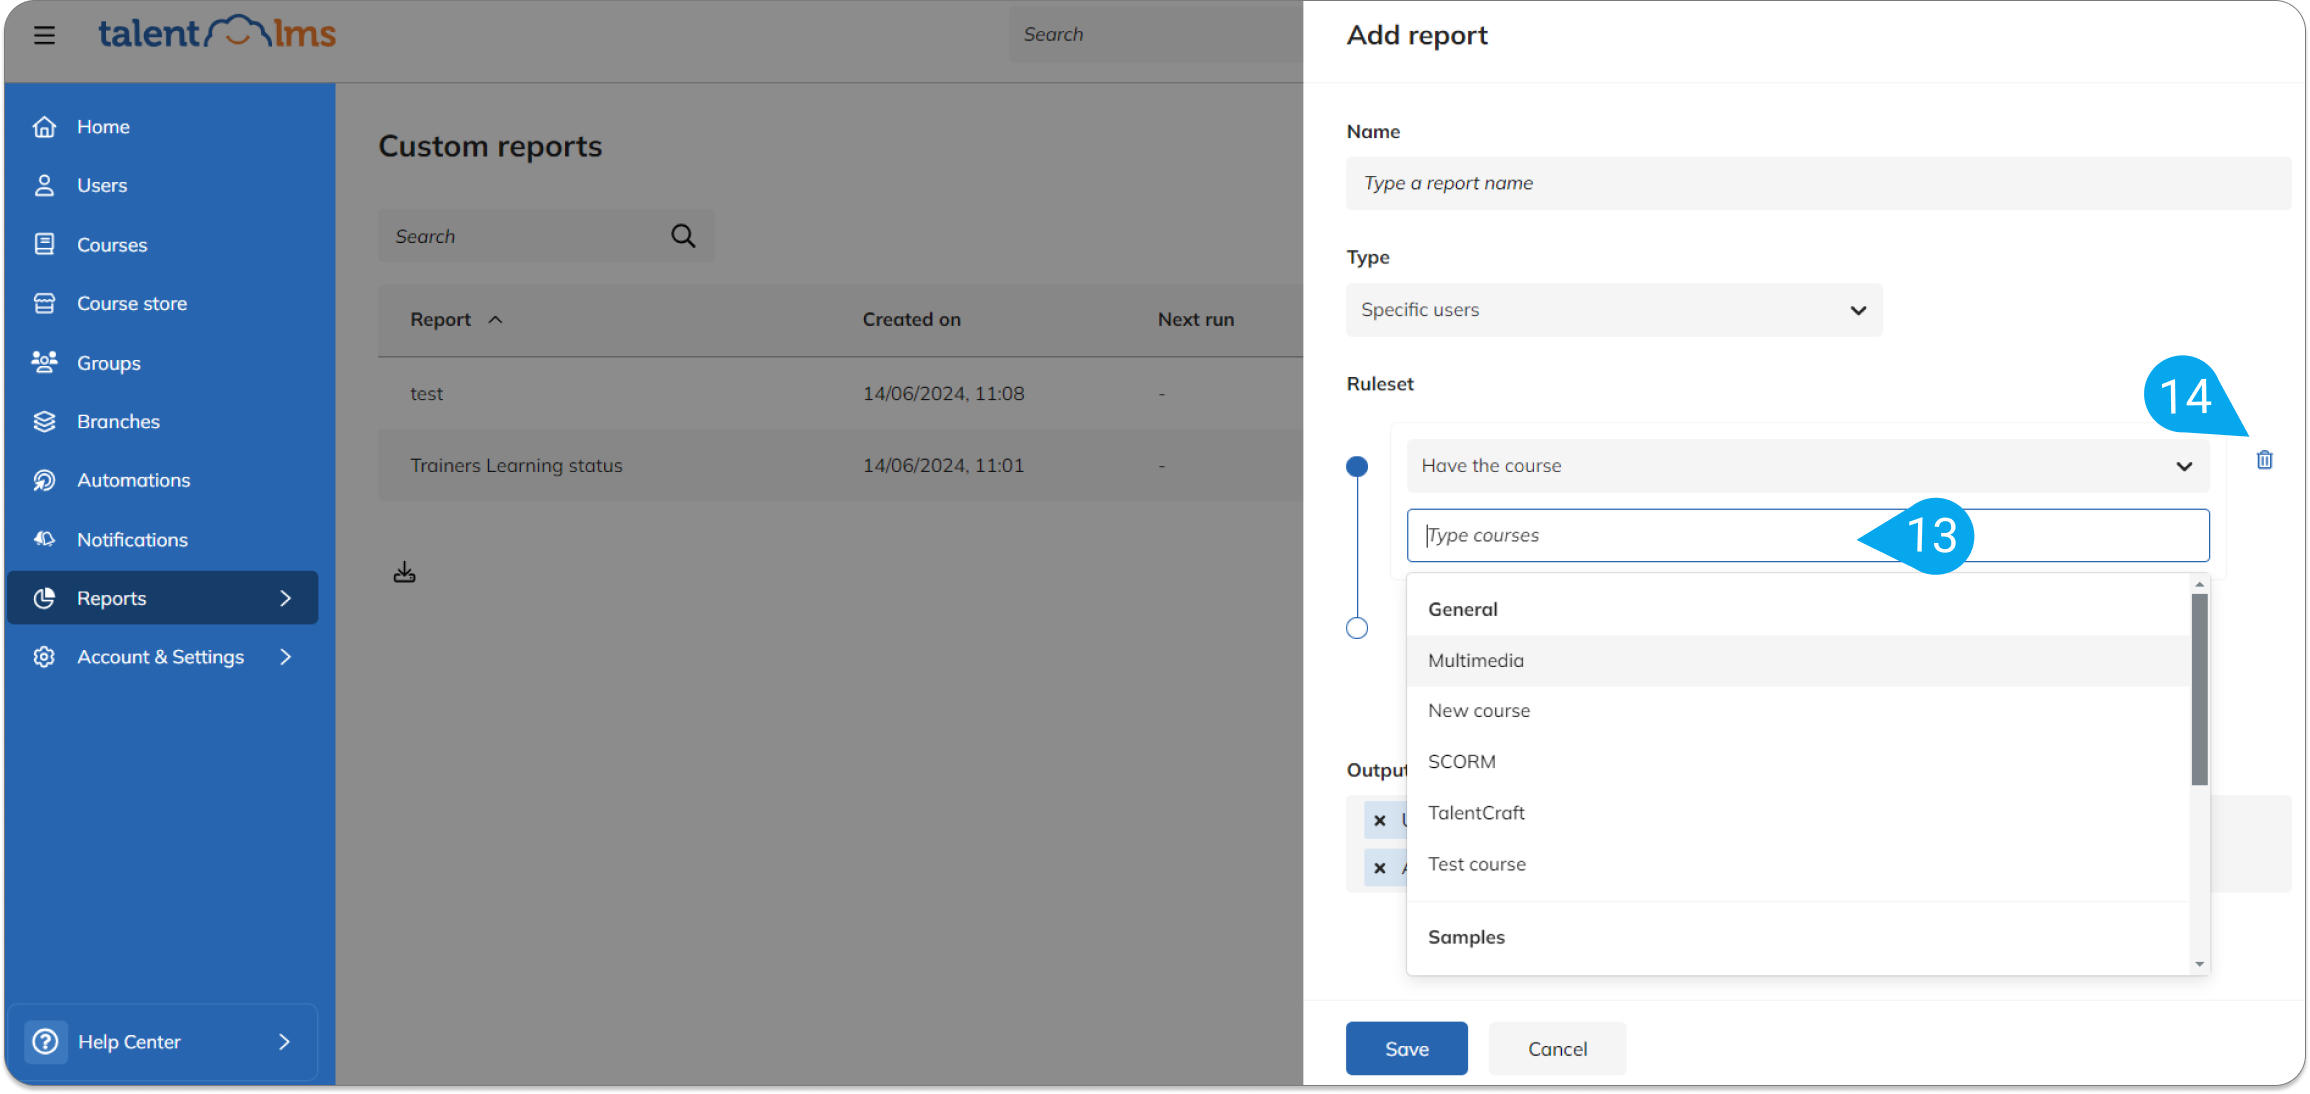Click the Automations icon
The image size is (2310, 1094).
click(44, 480)
